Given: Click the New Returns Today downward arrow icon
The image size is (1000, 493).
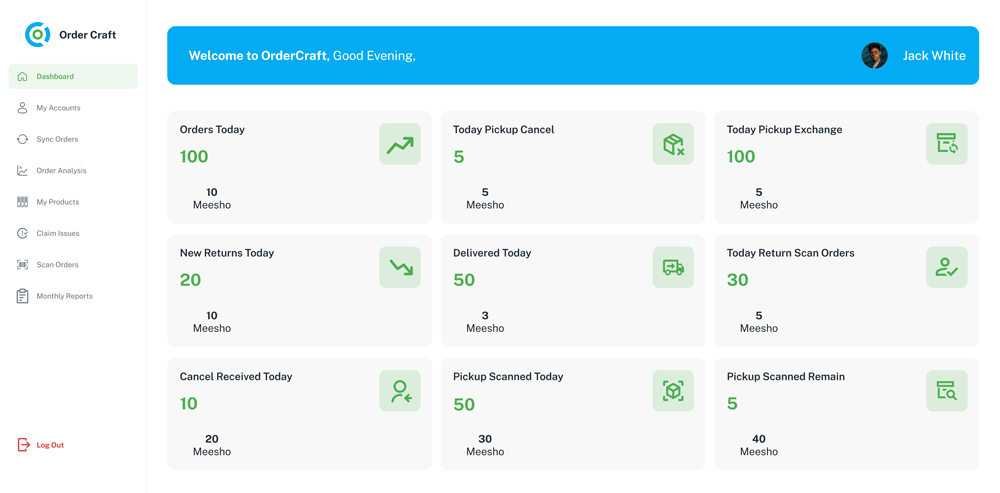Looking at the screenshot, I should point(399,267).
